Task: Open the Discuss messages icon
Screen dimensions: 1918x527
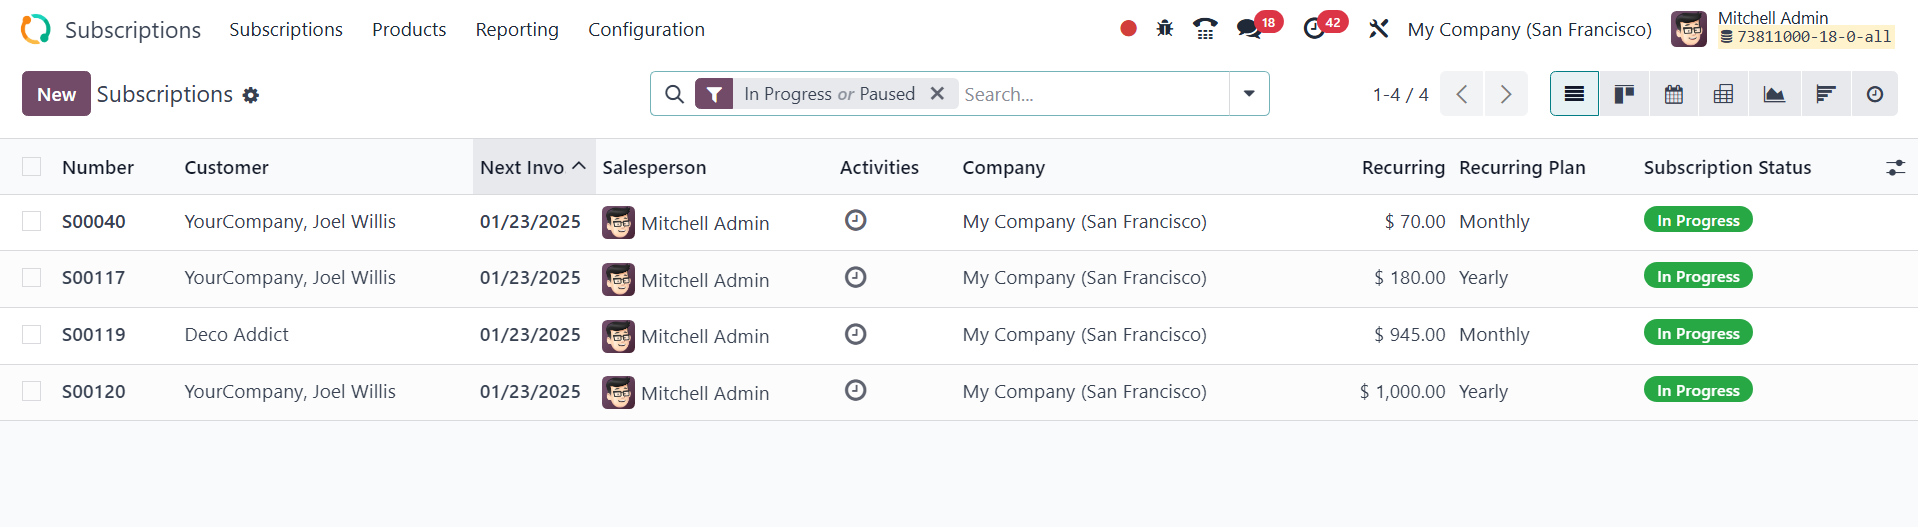Action: coord(1249,29)
